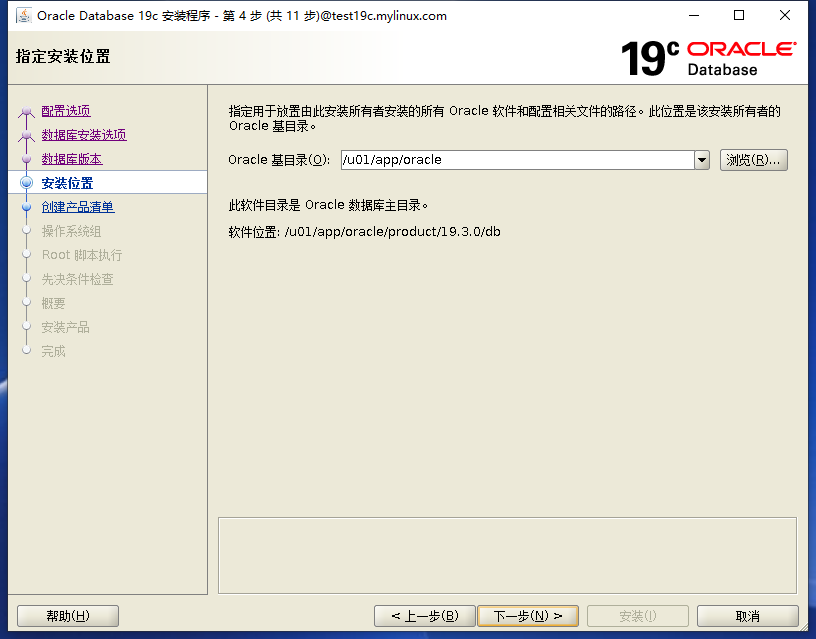This screenshot has width=816, height=639.
Task: Click the 取消 button to cancel setup
Action: tap(747, 615)
